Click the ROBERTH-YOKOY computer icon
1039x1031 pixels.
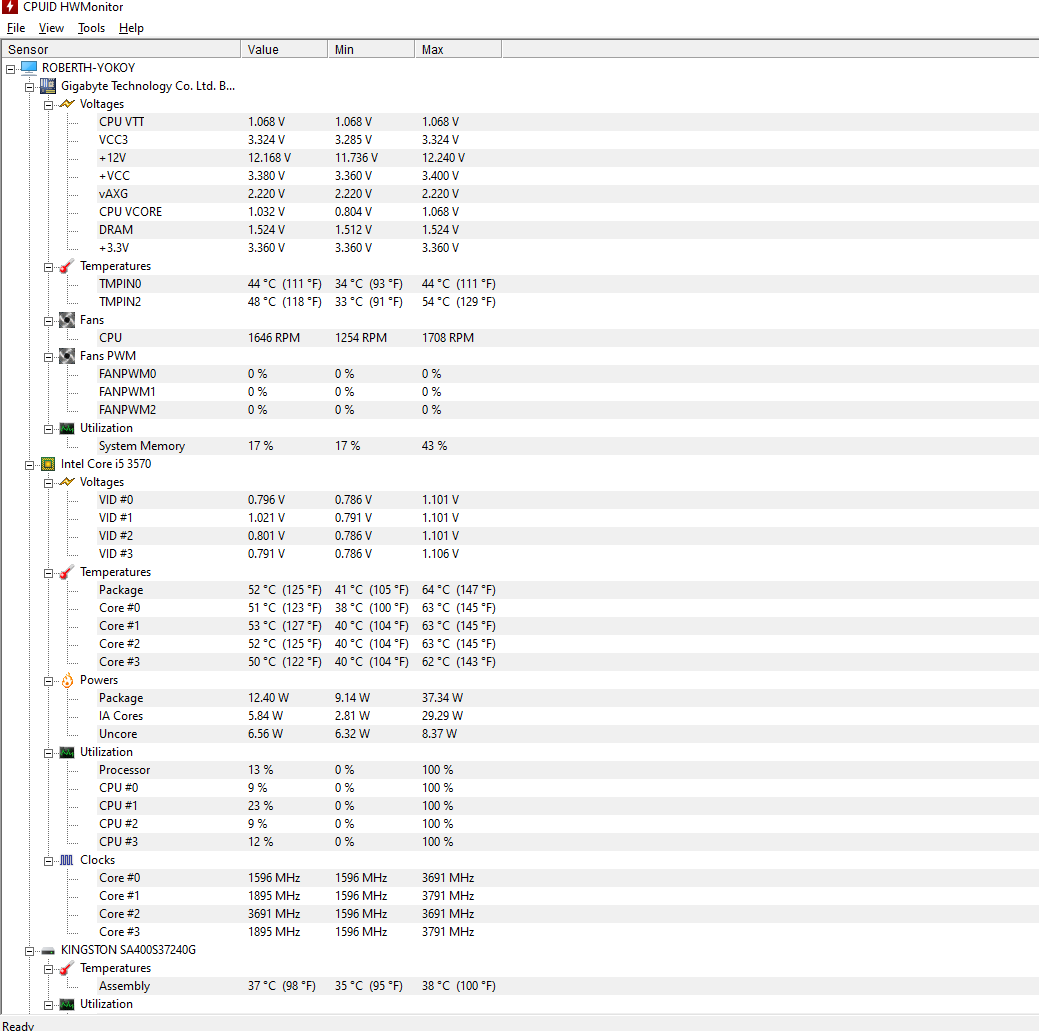(28, 68)
